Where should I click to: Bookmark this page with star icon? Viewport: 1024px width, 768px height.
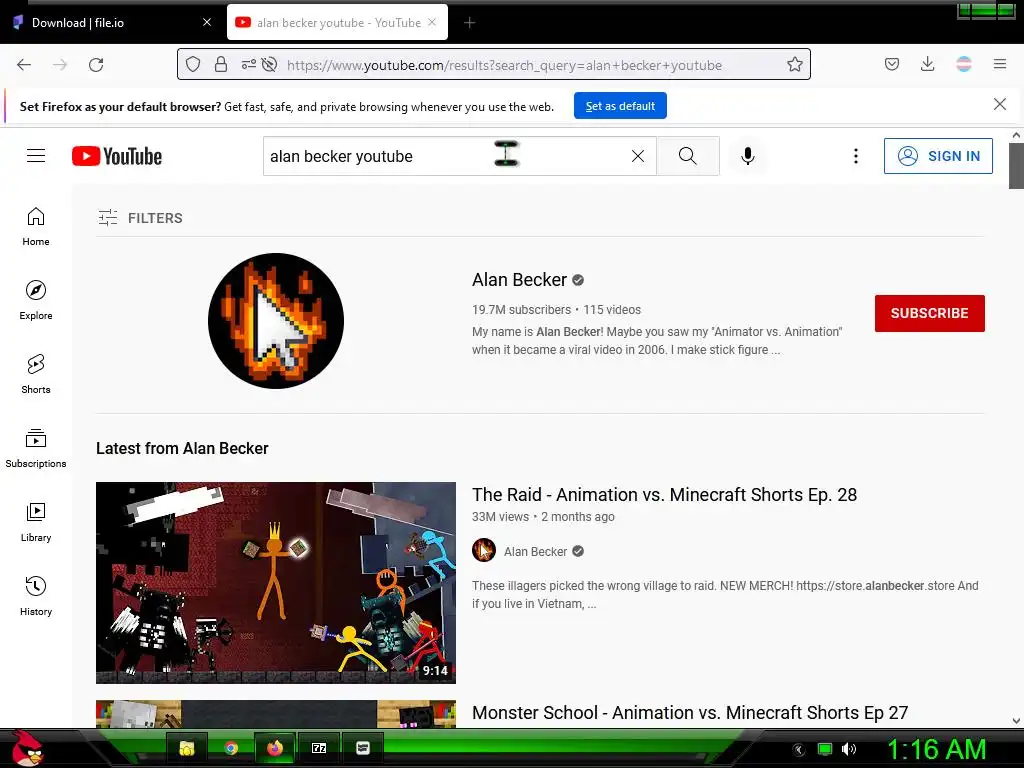point(795,64)
